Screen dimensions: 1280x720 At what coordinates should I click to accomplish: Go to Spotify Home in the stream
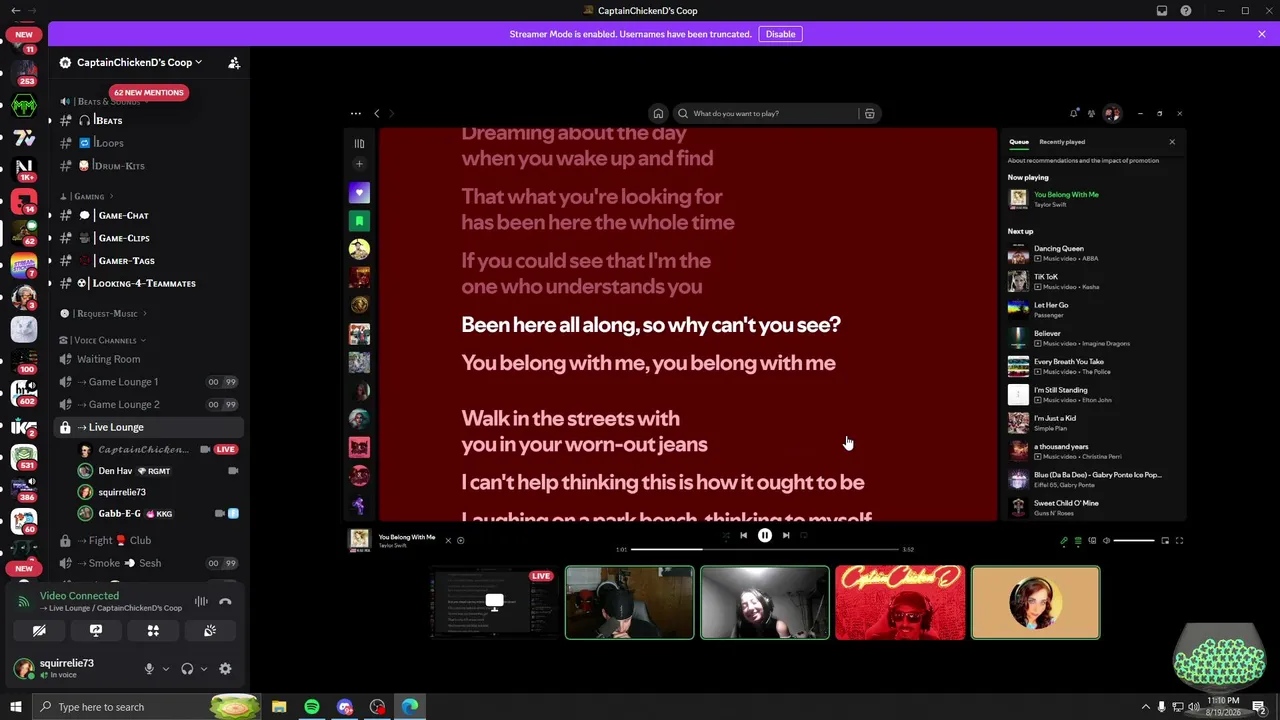658,113
